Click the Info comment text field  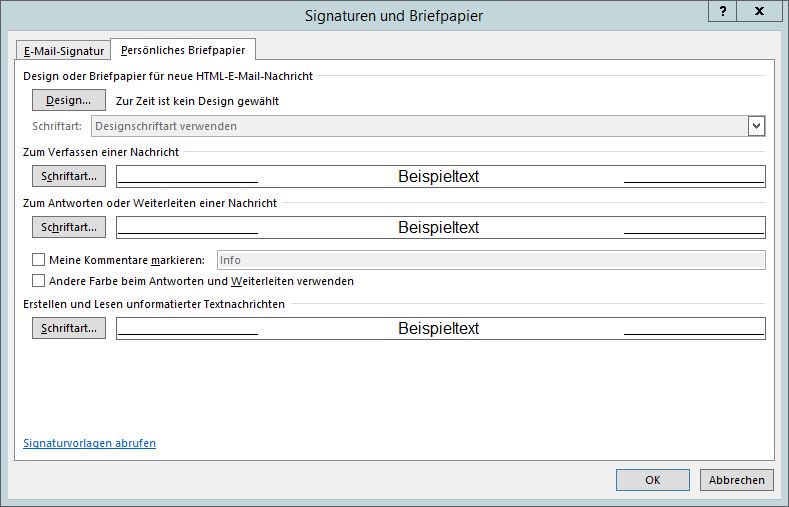pyautogui.click(x=490, y=260)
